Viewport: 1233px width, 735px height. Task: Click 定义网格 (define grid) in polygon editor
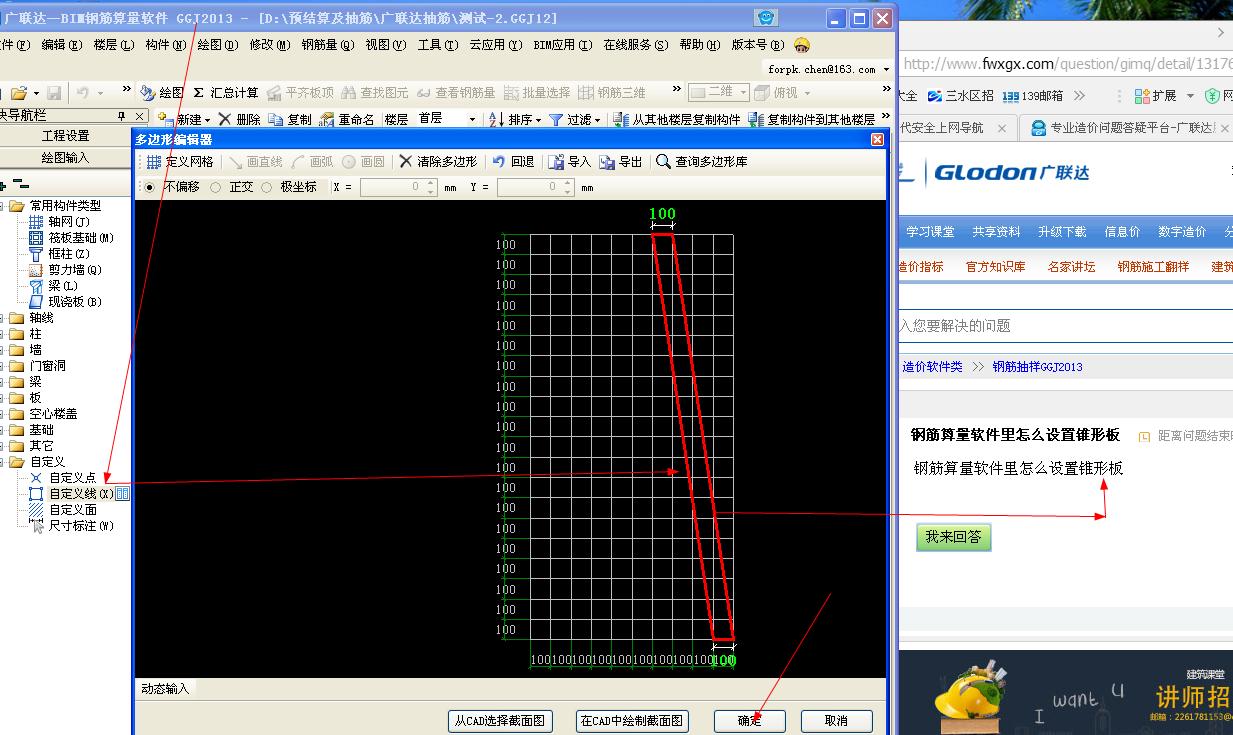pyautogui.click(x=180, y=162)
